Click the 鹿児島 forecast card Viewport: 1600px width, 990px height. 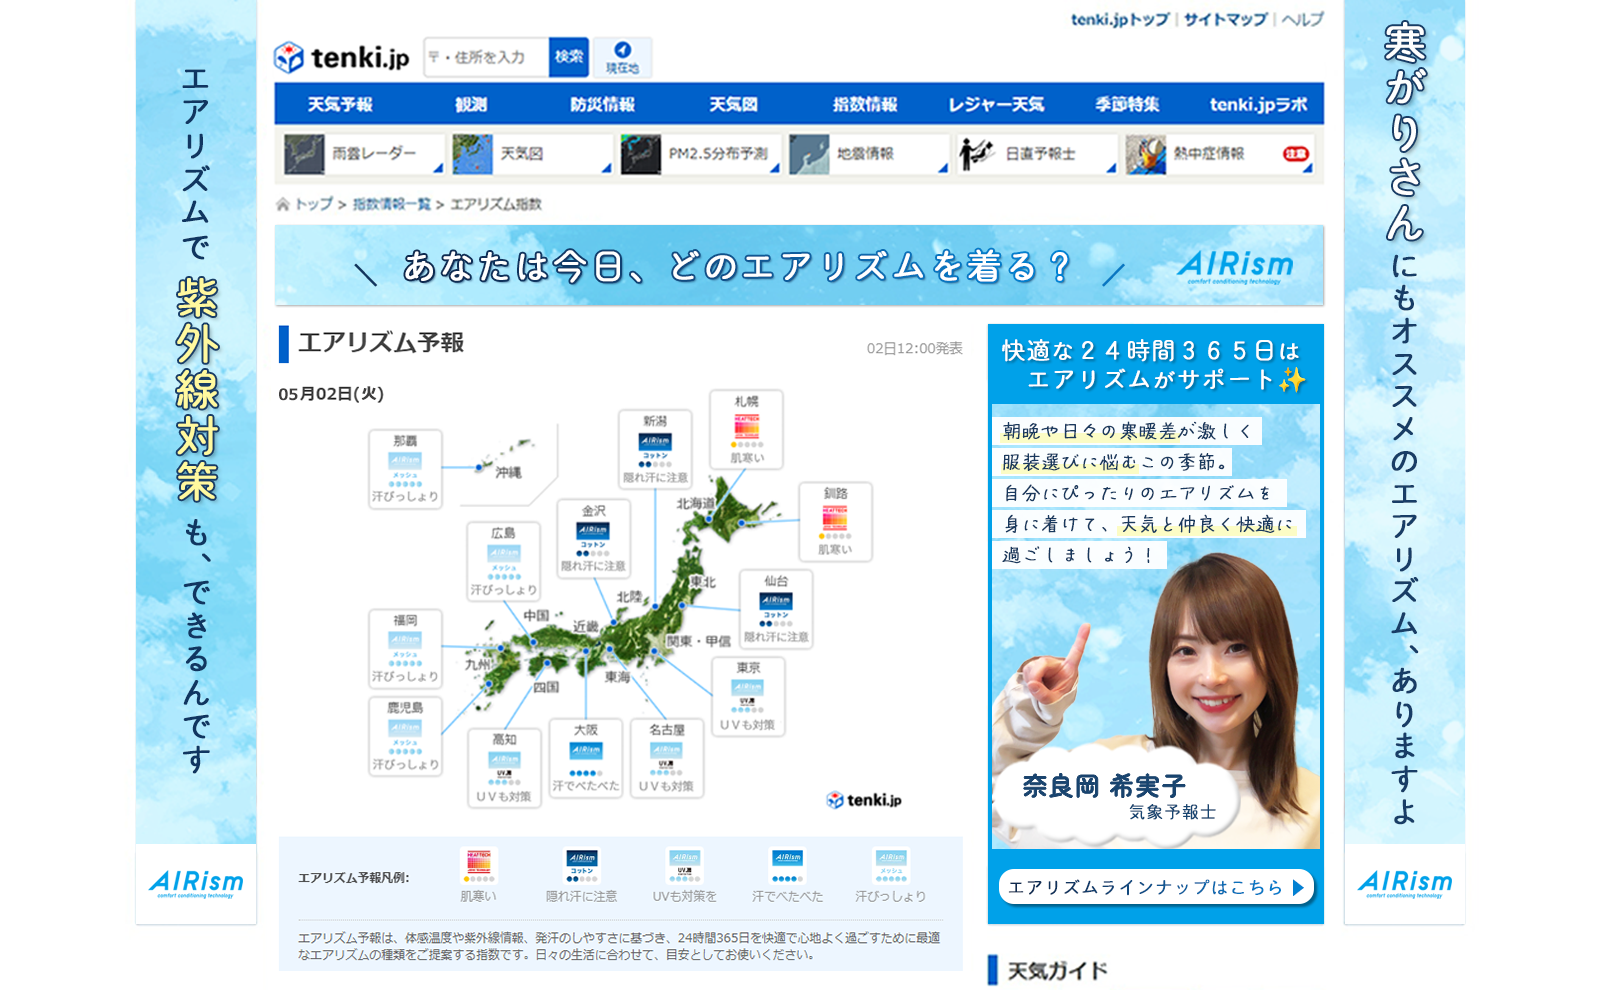click(x=405, y=736)
